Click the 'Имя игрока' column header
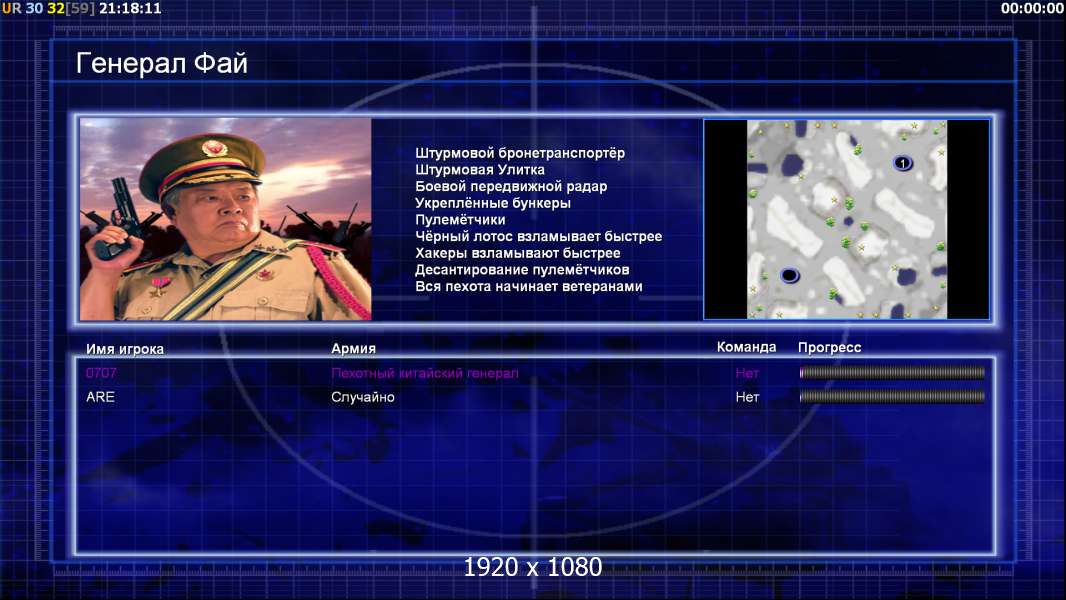The width and height of the screenshot is (1066, 600). tap(125, 349)
